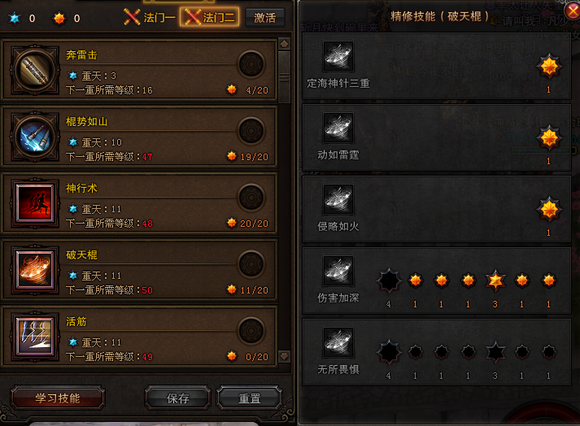Viewport: 580px width, 426px height.
Task: Click the 侵略如火 refinement icon
Action: [338, 200]
